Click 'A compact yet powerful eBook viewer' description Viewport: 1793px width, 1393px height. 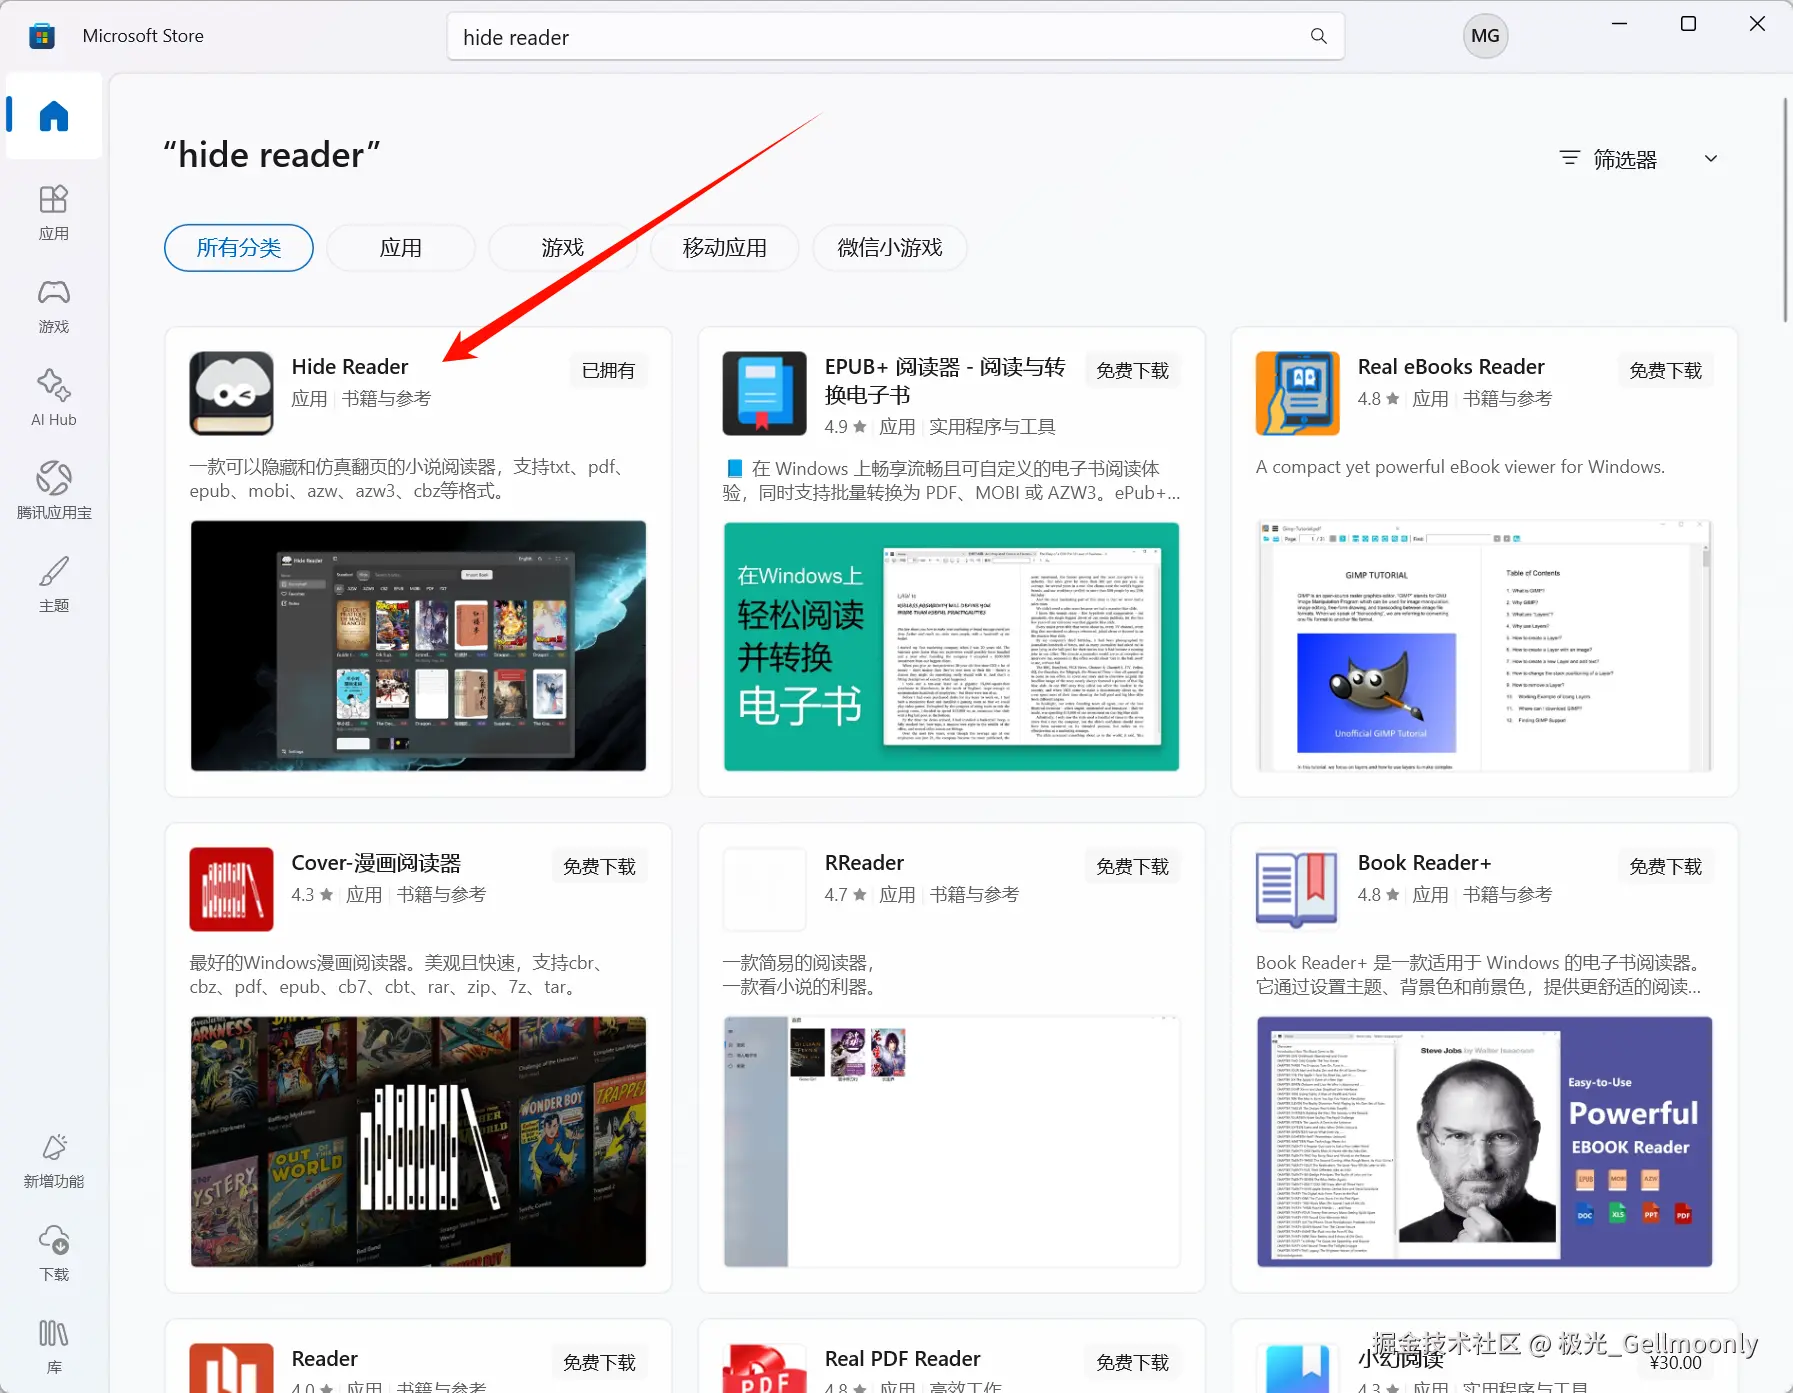tap(1460, 467)
